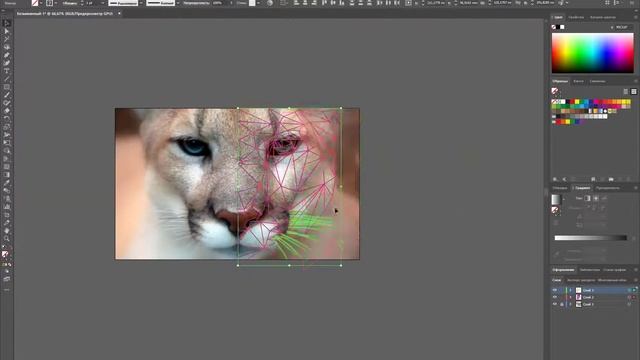Screen dimensions: 640x360
Task: Select the Selection (black arrow) tool
Action: point(7,23)
